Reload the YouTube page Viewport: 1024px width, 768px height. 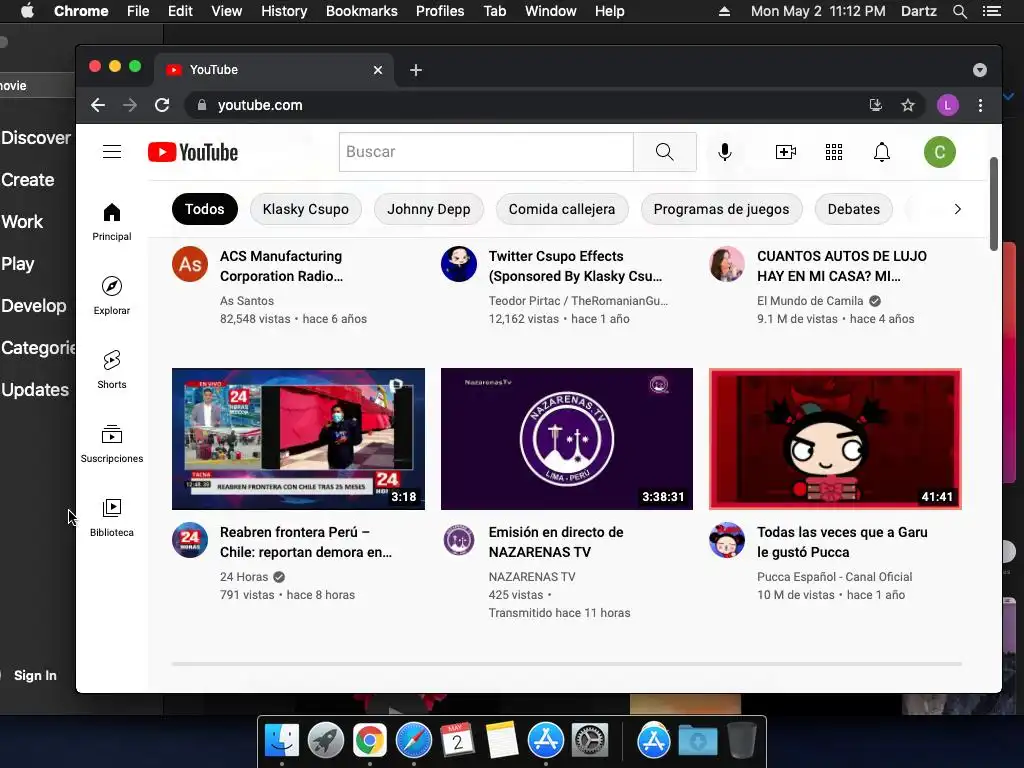(162, 105)
